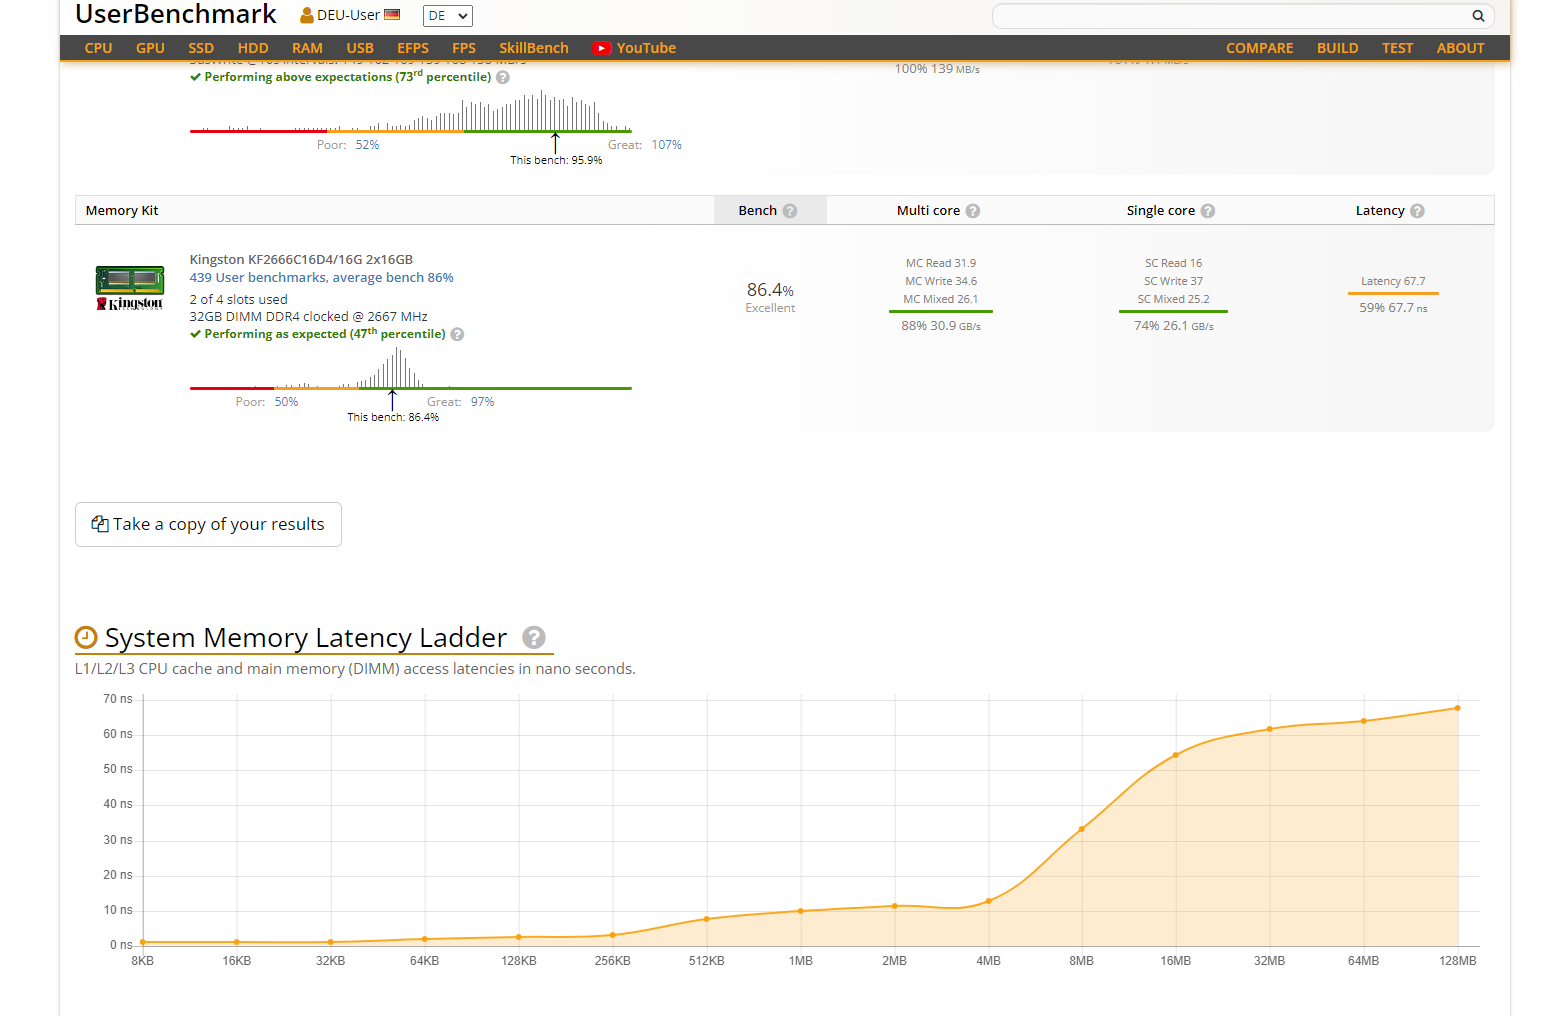1541x1016 pixels.
Task: Click the Great 107% value link
Action: coord(666,145)
